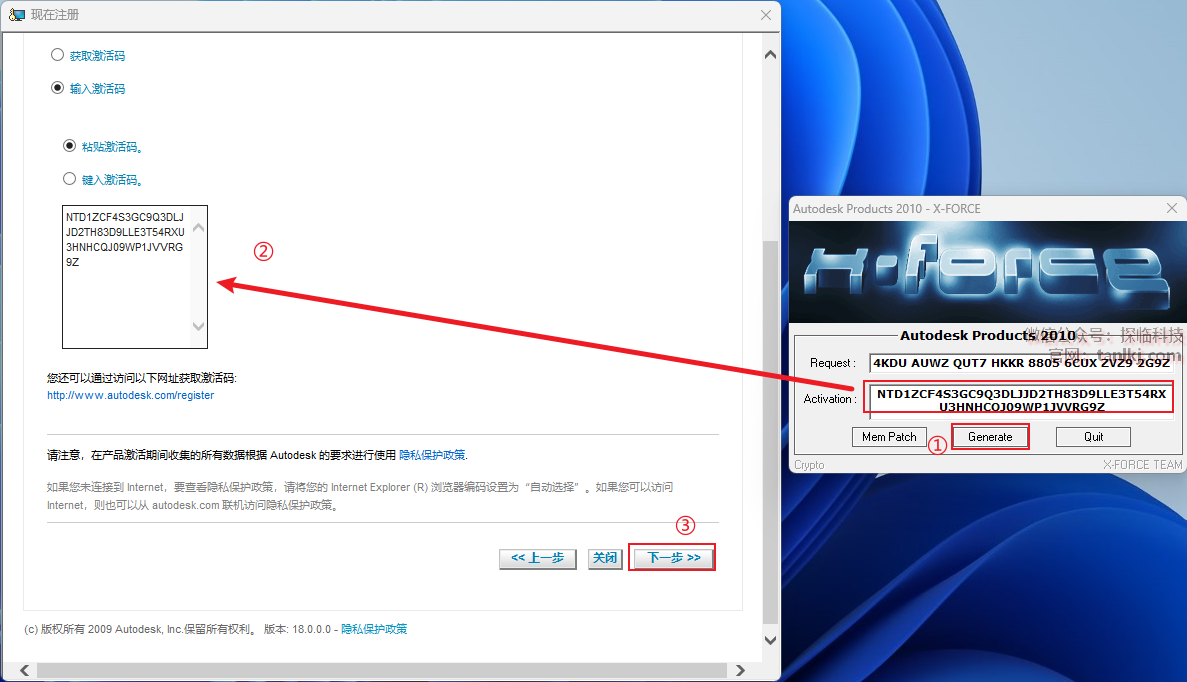Go back with the << 上一步 button
Screen dimensions: 1187x682
(x=537, y=559)
